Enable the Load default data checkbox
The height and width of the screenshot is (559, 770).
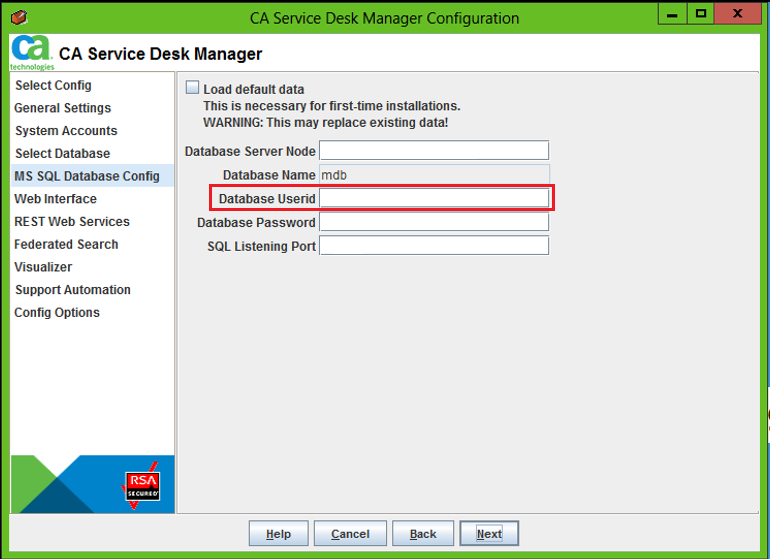pyautogui.click(x=192, y=88)
